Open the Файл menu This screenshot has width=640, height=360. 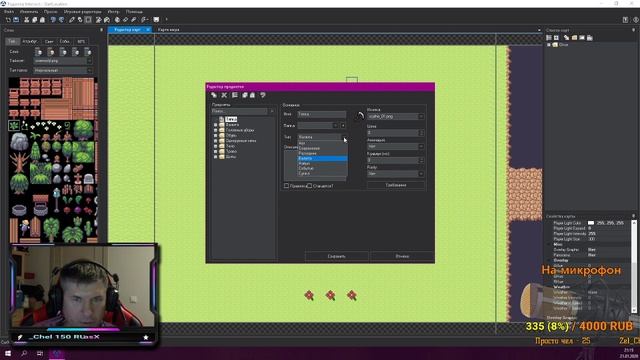(9, 12)
